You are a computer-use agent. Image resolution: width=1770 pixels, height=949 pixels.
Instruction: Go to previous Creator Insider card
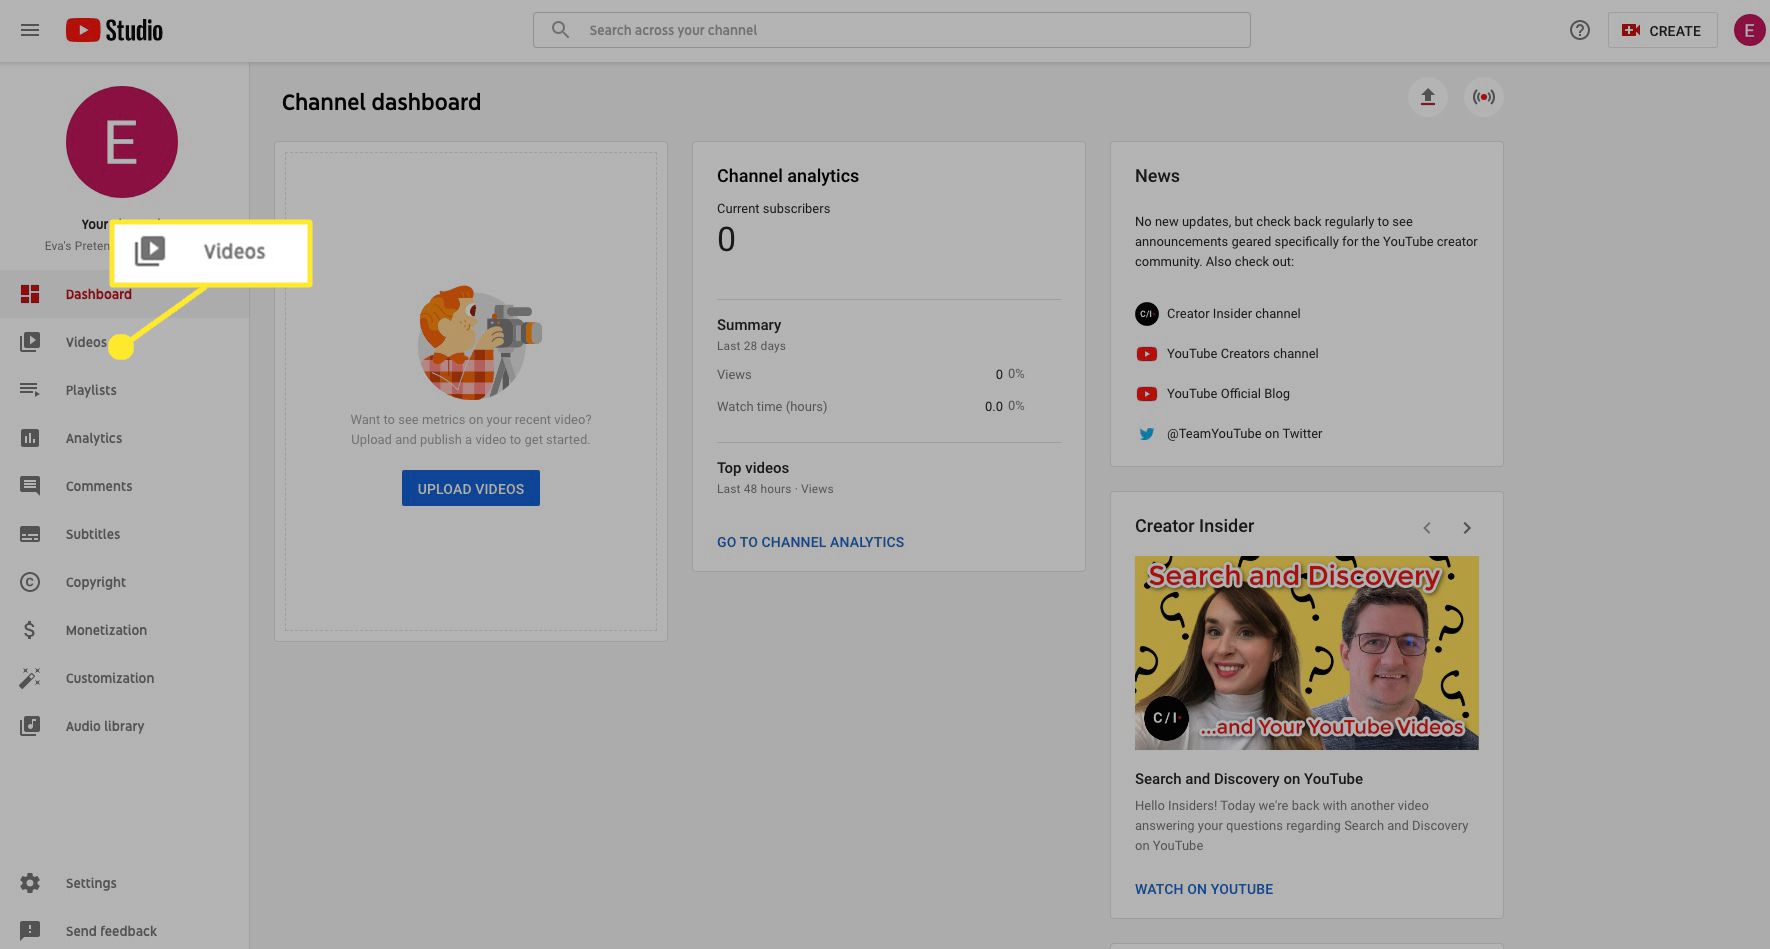(1427, 528)
